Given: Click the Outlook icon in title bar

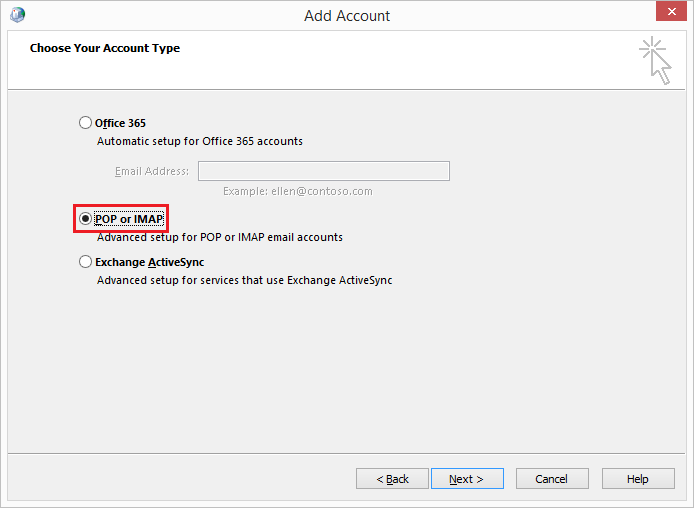Looking at the screenshot, I should coord(18,14).
